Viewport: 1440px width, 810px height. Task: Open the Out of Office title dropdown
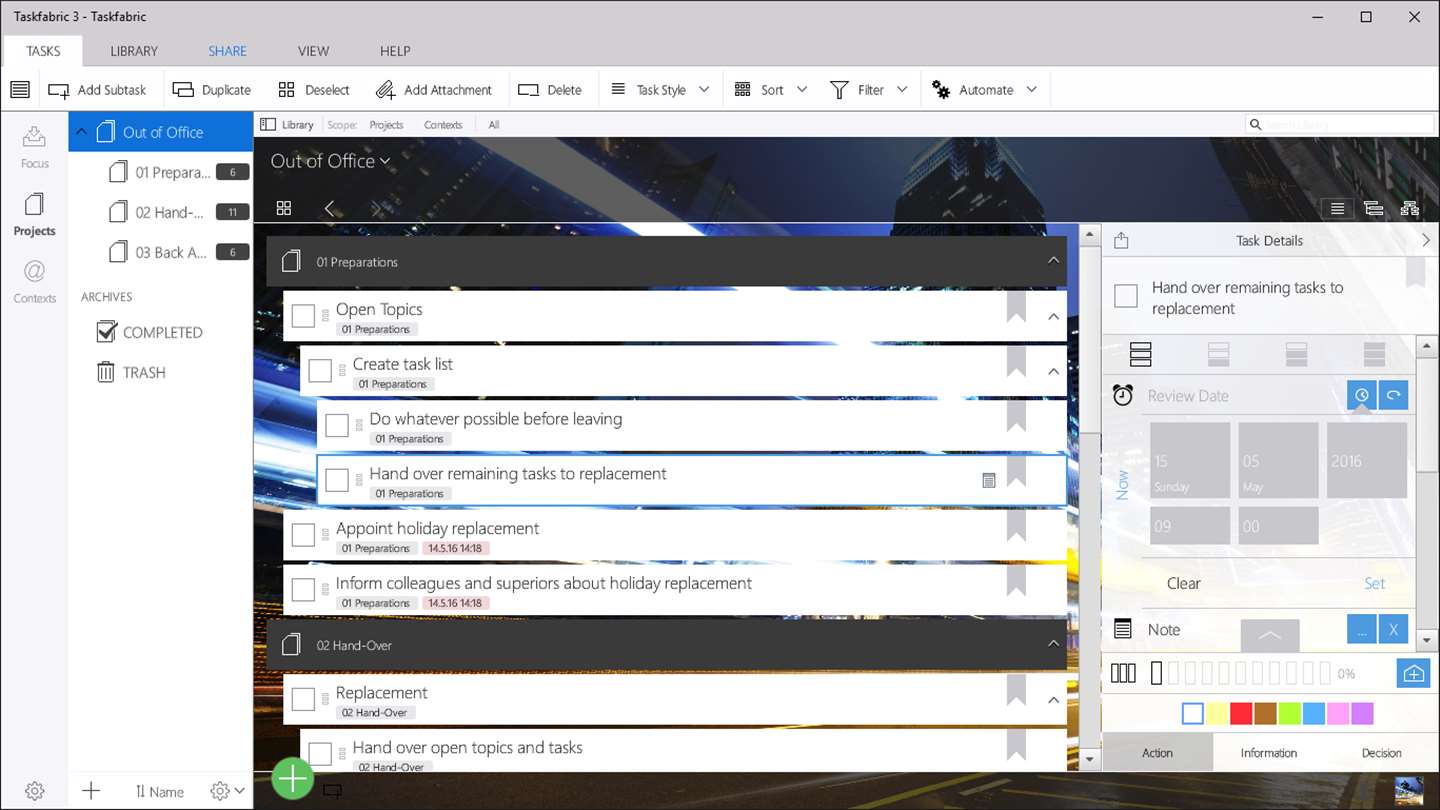330,161
